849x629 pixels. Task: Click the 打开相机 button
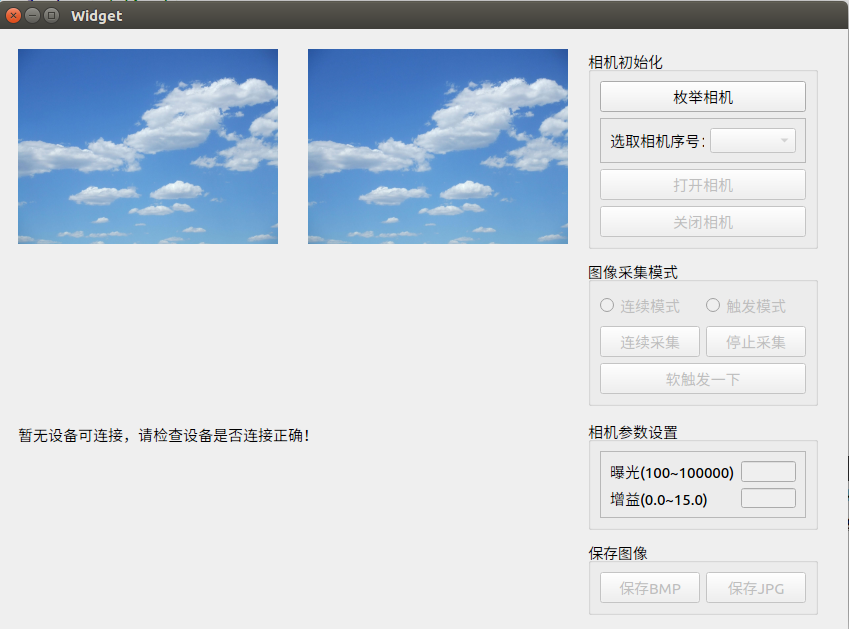(x=702, y=185)
